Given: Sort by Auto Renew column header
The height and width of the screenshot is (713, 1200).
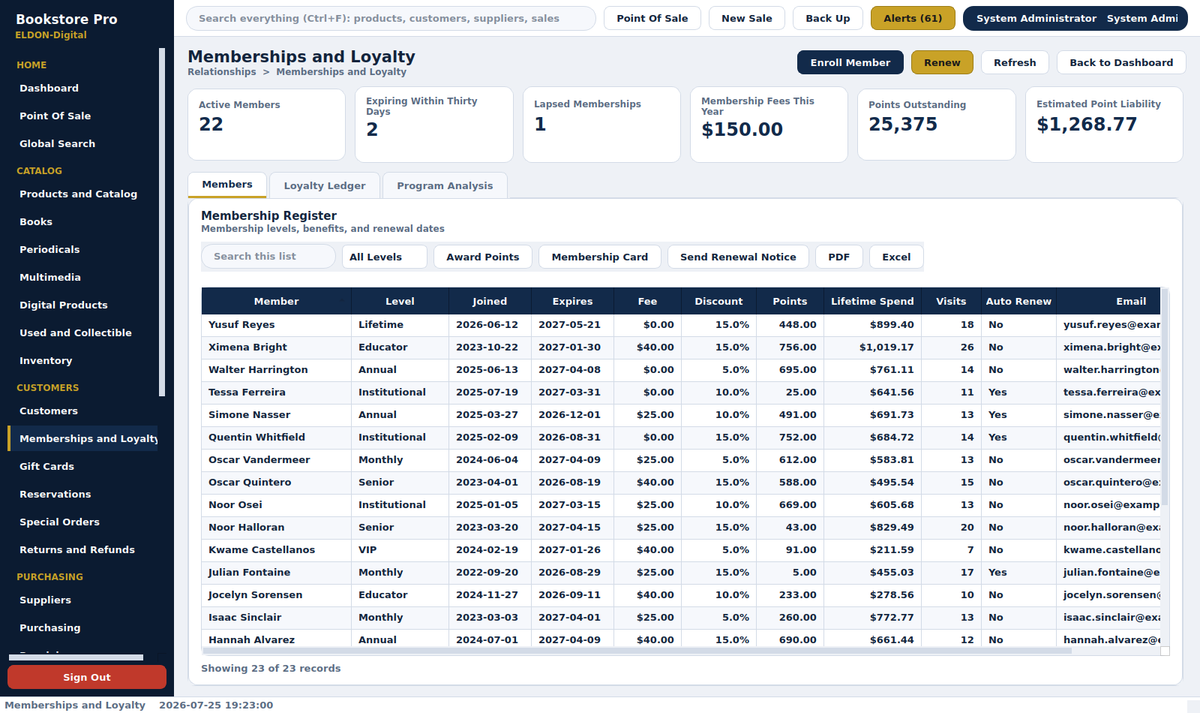Looking at the screenshot, I should [x=1019, y=301].
